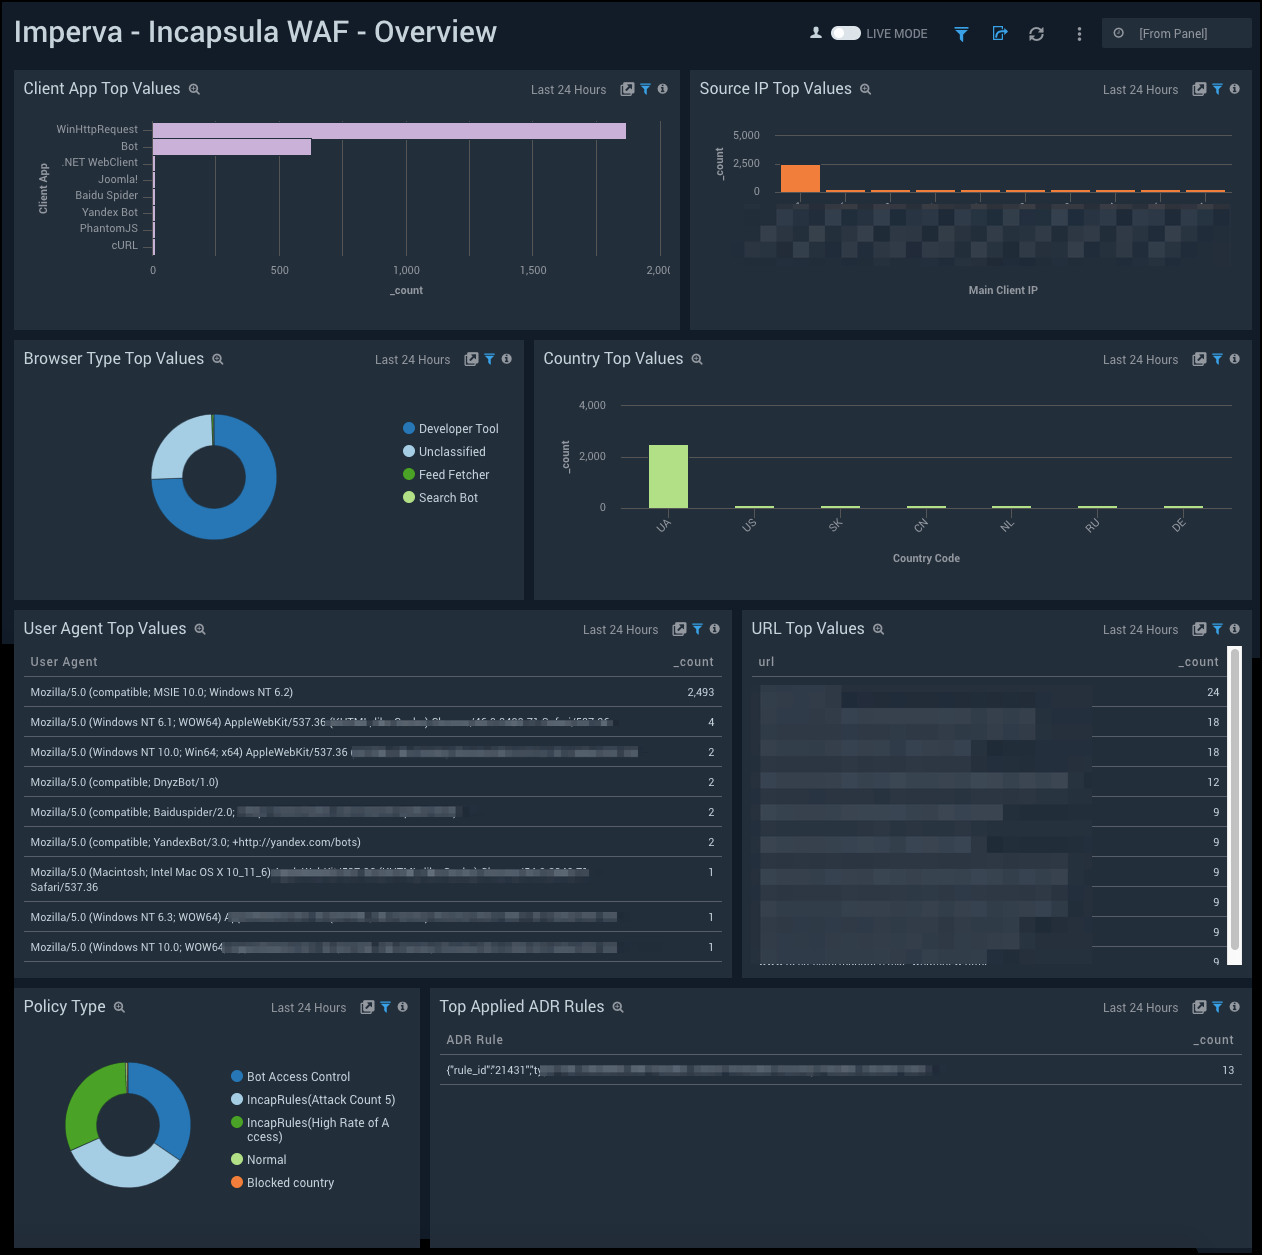Open Last 24 Hours range on Country Top Values

click(x=1140, y=359)
